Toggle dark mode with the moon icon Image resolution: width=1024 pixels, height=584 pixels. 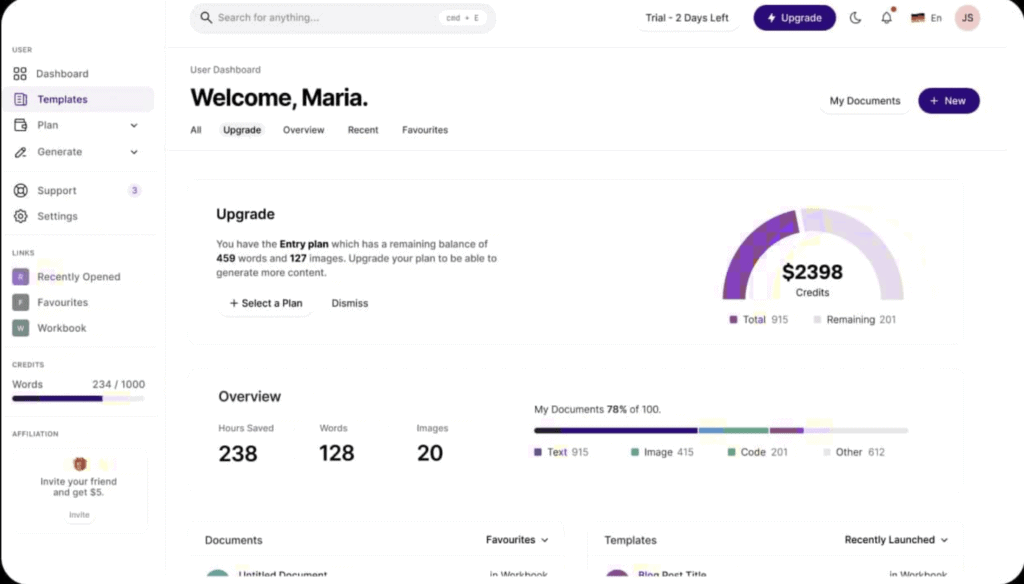[x=855, y=18]
